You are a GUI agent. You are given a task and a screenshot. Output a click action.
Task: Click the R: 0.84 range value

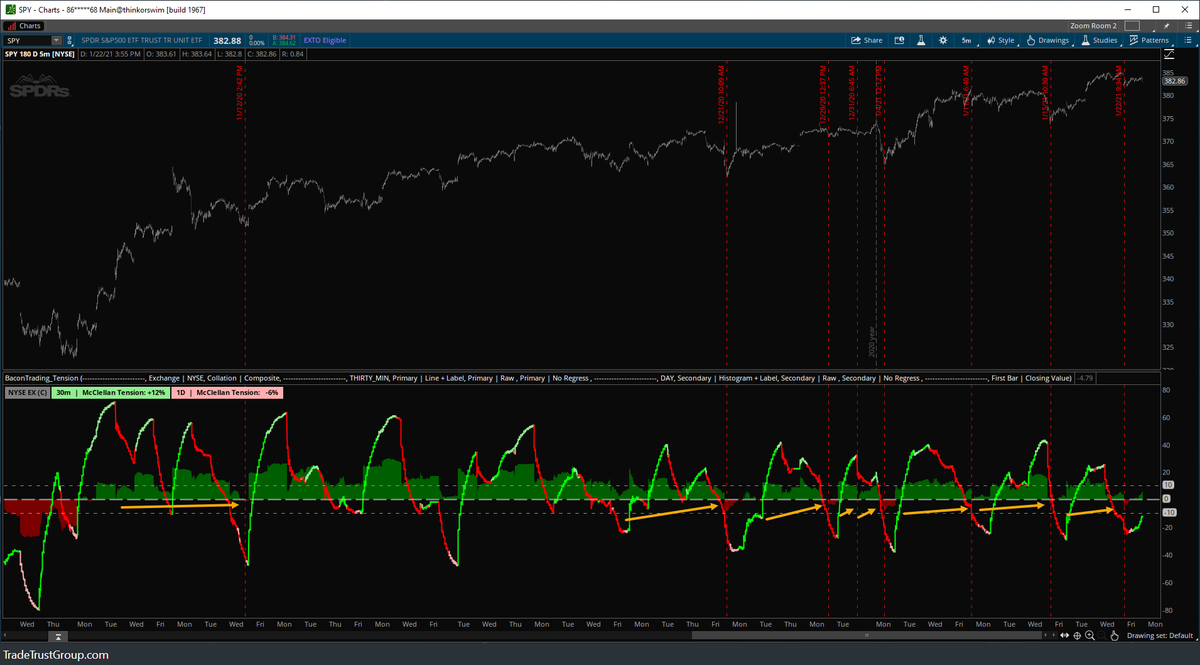pos(293,54)
